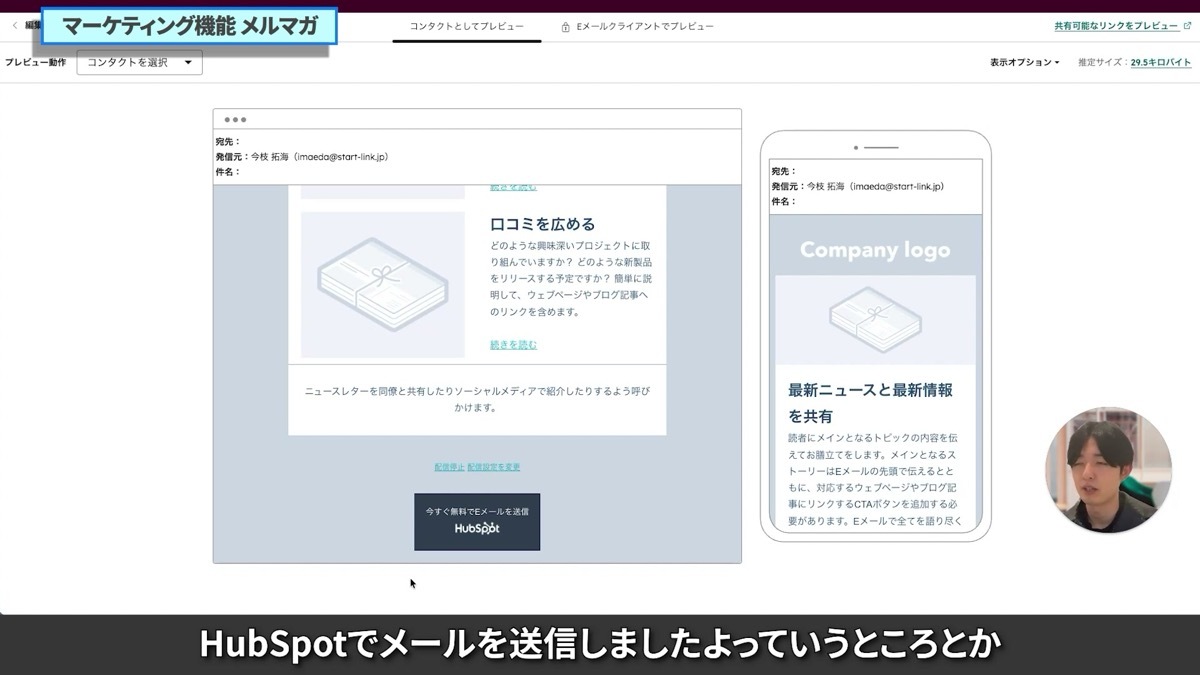1200x675 pixels.
Task: Click the lock icon on Eメールクライアントでプレビュー tab
Action: click(565, 27)
